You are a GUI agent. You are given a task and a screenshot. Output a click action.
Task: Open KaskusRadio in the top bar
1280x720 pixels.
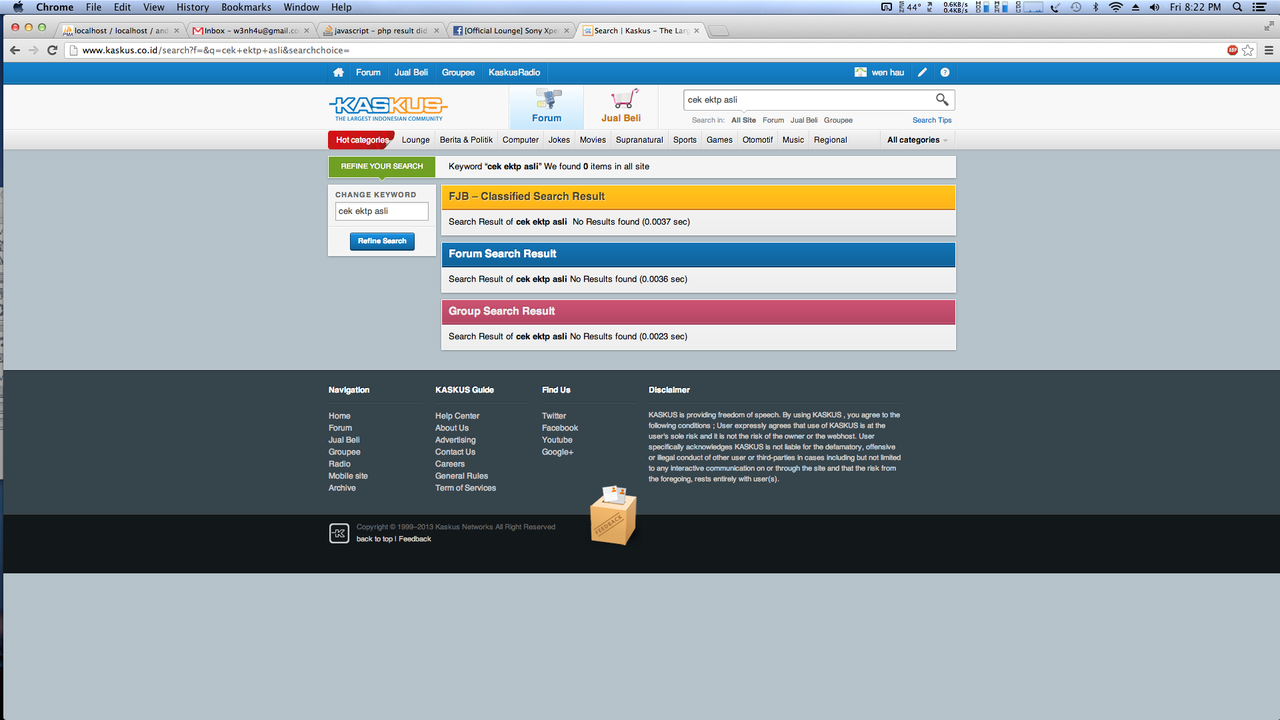point(514,72)
